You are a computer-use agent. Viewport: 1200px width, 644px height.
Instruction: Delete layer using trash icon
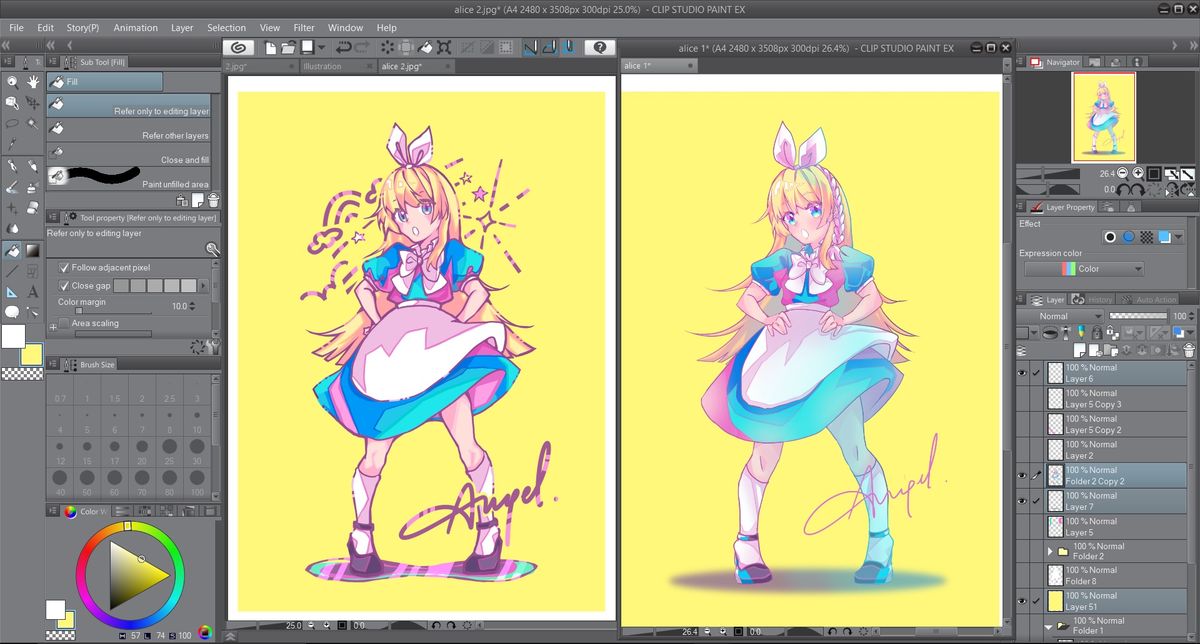pos(1190,350)
